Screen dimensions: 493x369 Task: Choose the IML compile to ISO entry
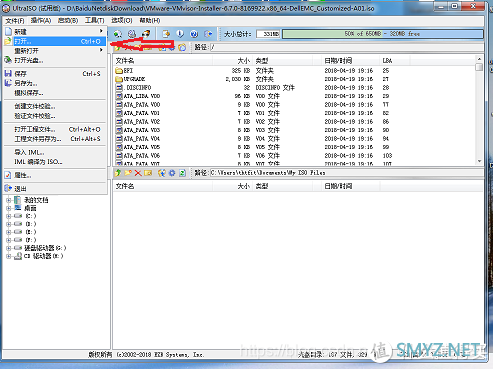coord(55,162)
